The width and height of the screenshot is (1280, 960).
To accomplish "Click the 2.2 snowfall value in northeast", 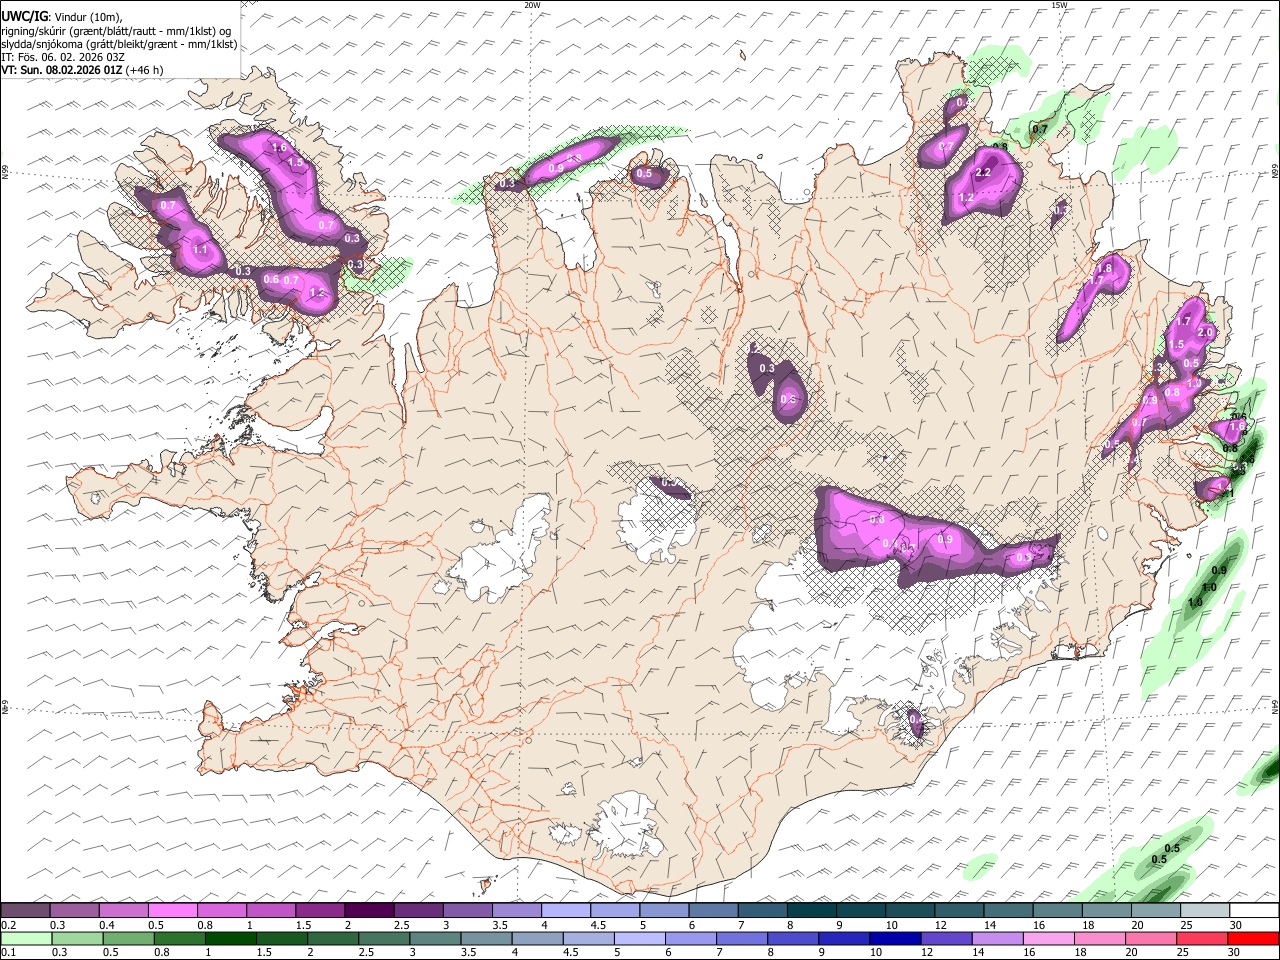I will point(982,173).
